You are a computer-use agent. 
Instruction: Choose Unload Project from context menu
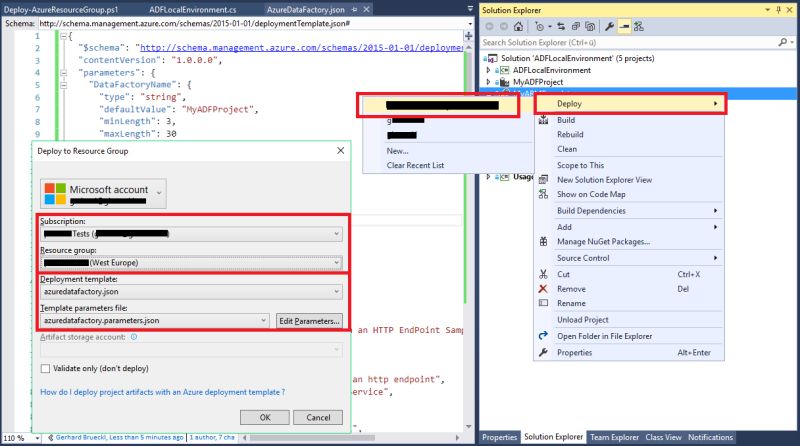tap(583, 320)
